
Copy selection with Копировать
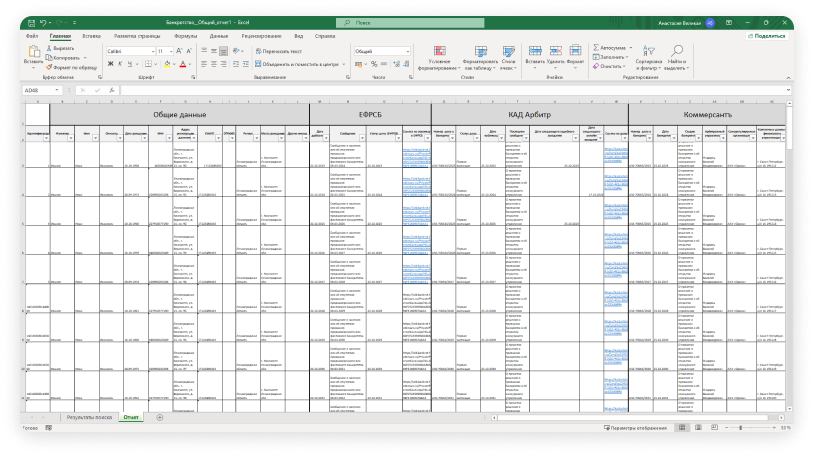pos(63,58)
